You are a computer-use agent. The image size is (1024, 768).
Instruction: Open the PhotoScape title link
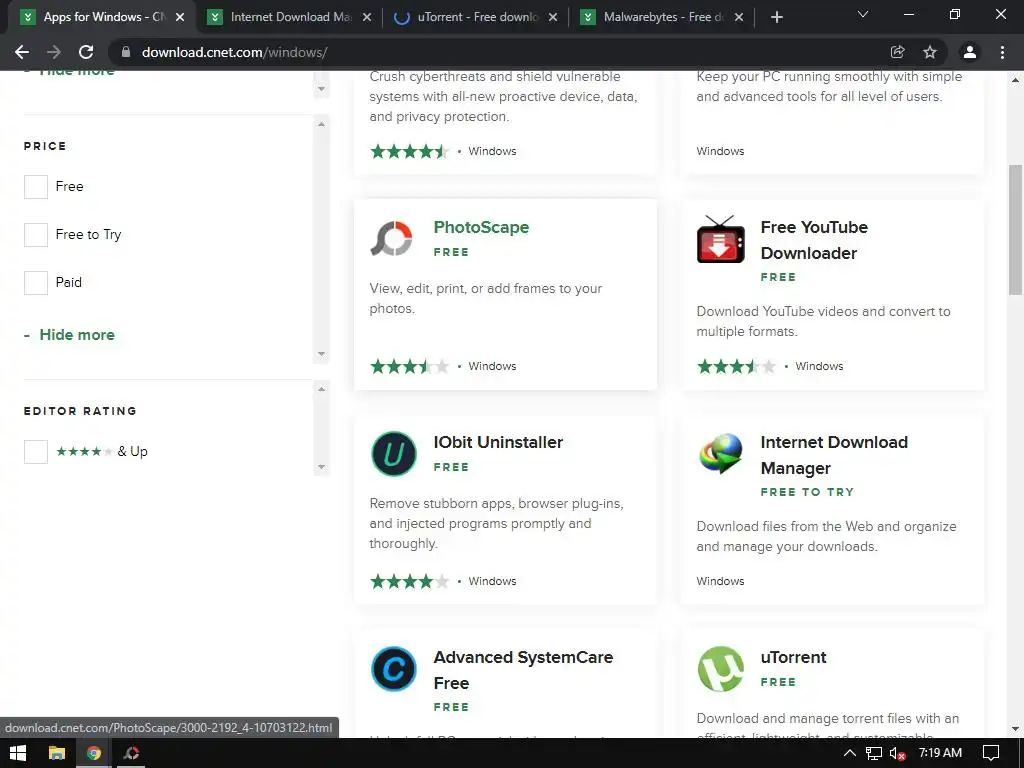[481, 227]
